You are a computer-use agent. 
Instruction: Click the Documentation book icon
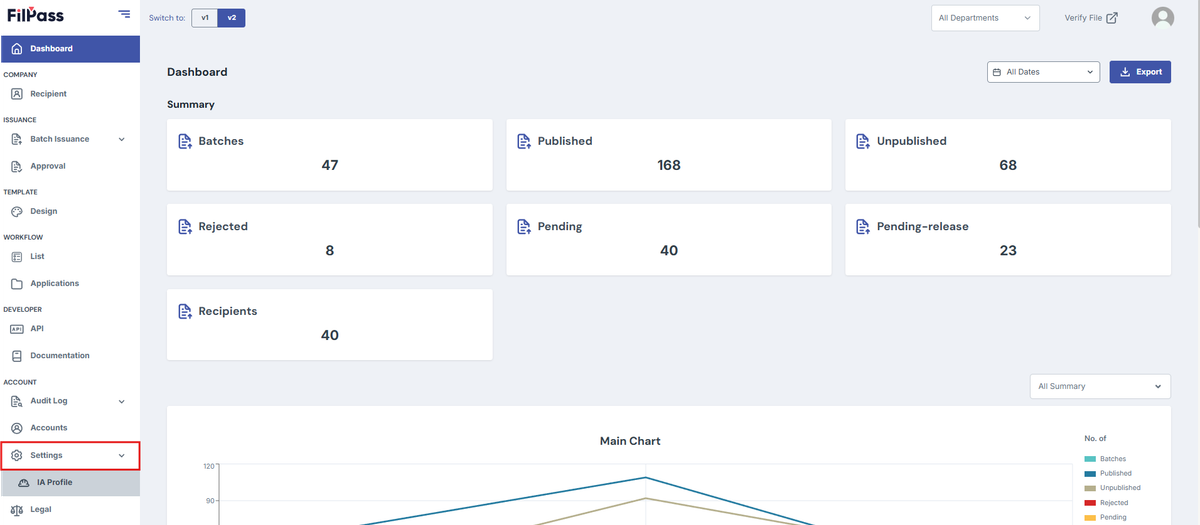coord(16,356)
